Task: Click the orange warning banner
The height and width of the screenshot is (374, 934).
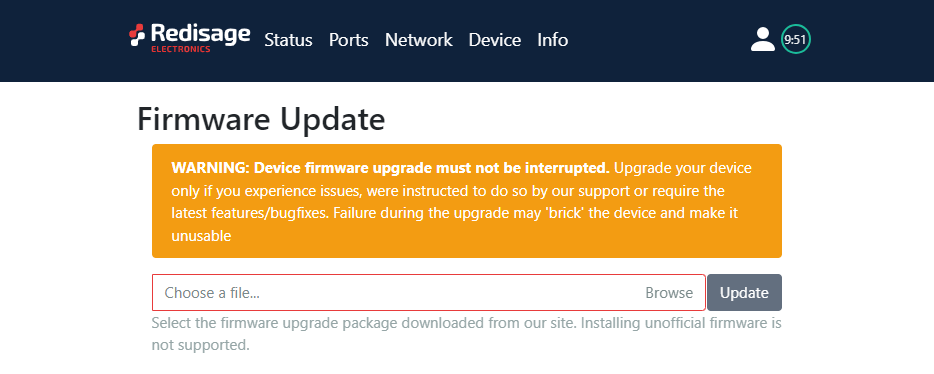Action: tap(466, 201)
